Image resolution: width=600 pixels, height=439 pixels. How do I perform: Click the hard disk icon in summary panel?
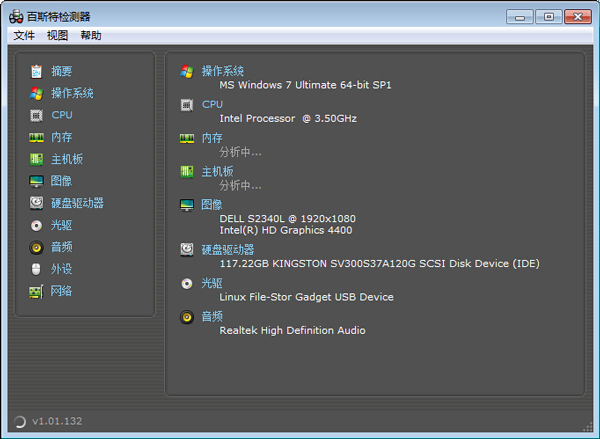(x=187, y=250)
